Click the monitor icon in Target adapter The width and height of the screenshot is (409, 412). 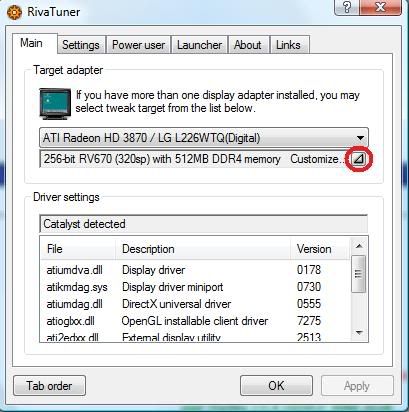click(55, 104)
